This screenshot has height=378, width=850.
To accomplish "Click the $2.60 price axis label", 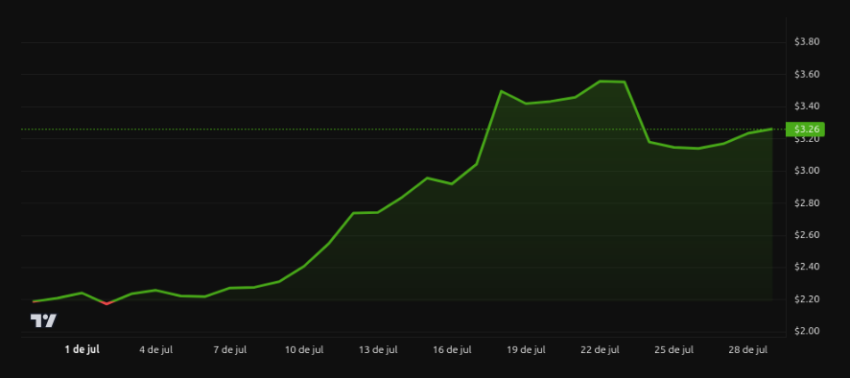I will coord(807,235).
